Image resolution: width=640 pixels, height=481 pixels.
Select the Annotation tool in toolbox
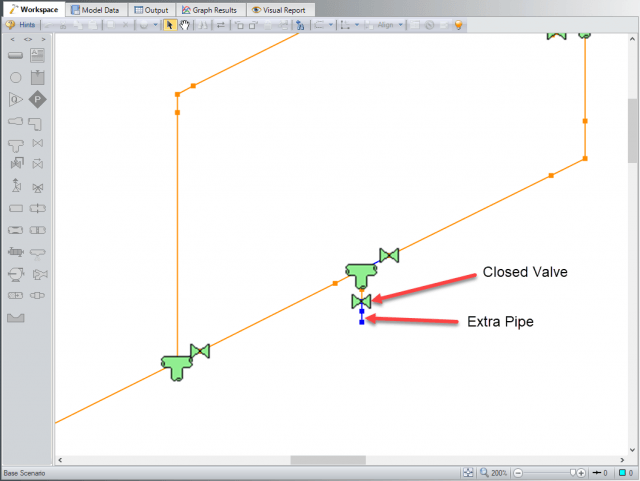point(37,55)
